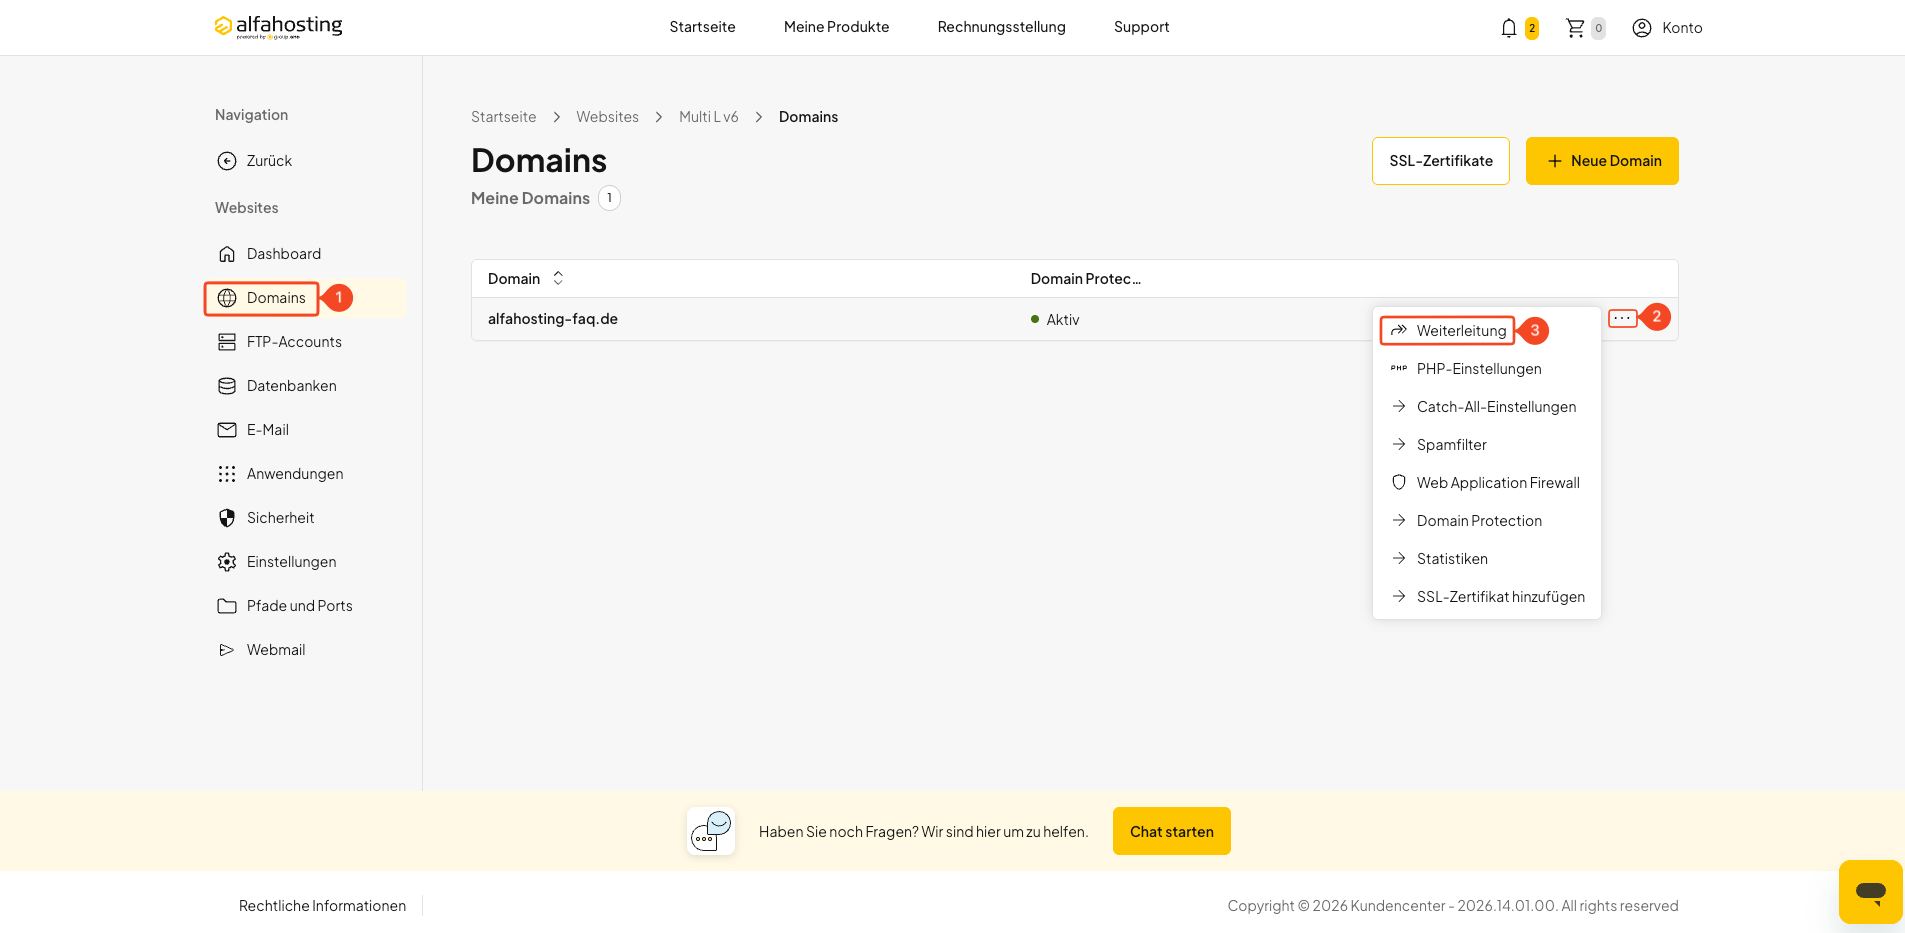Open Support in top navigation
This screenshot has width=1905, height=933.
click(x=1141, y=27)
